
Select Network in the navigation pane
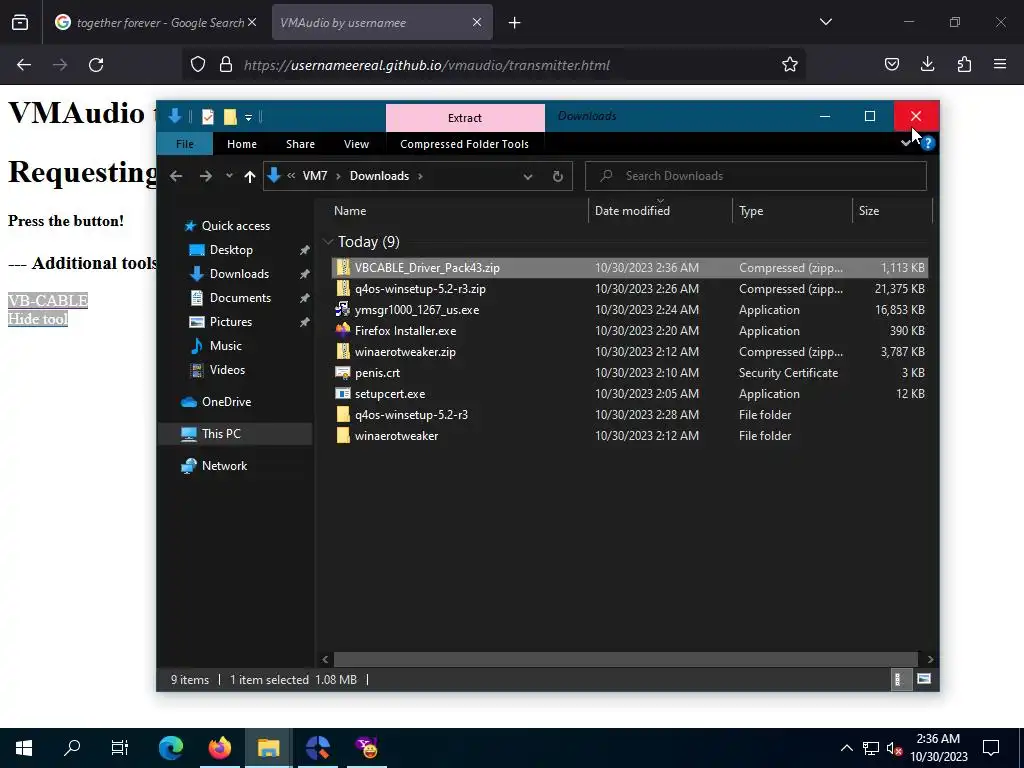[224, 466]
